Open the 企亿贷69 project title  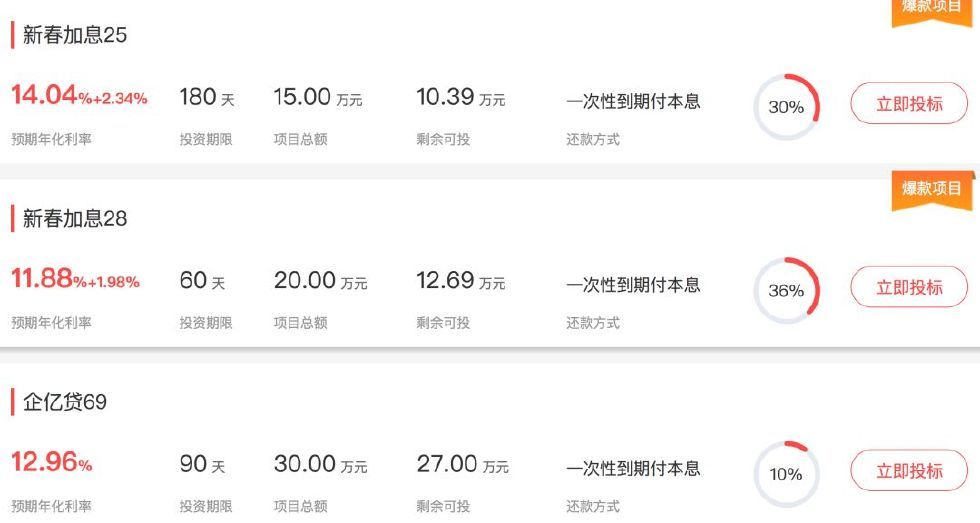(65, 402)
